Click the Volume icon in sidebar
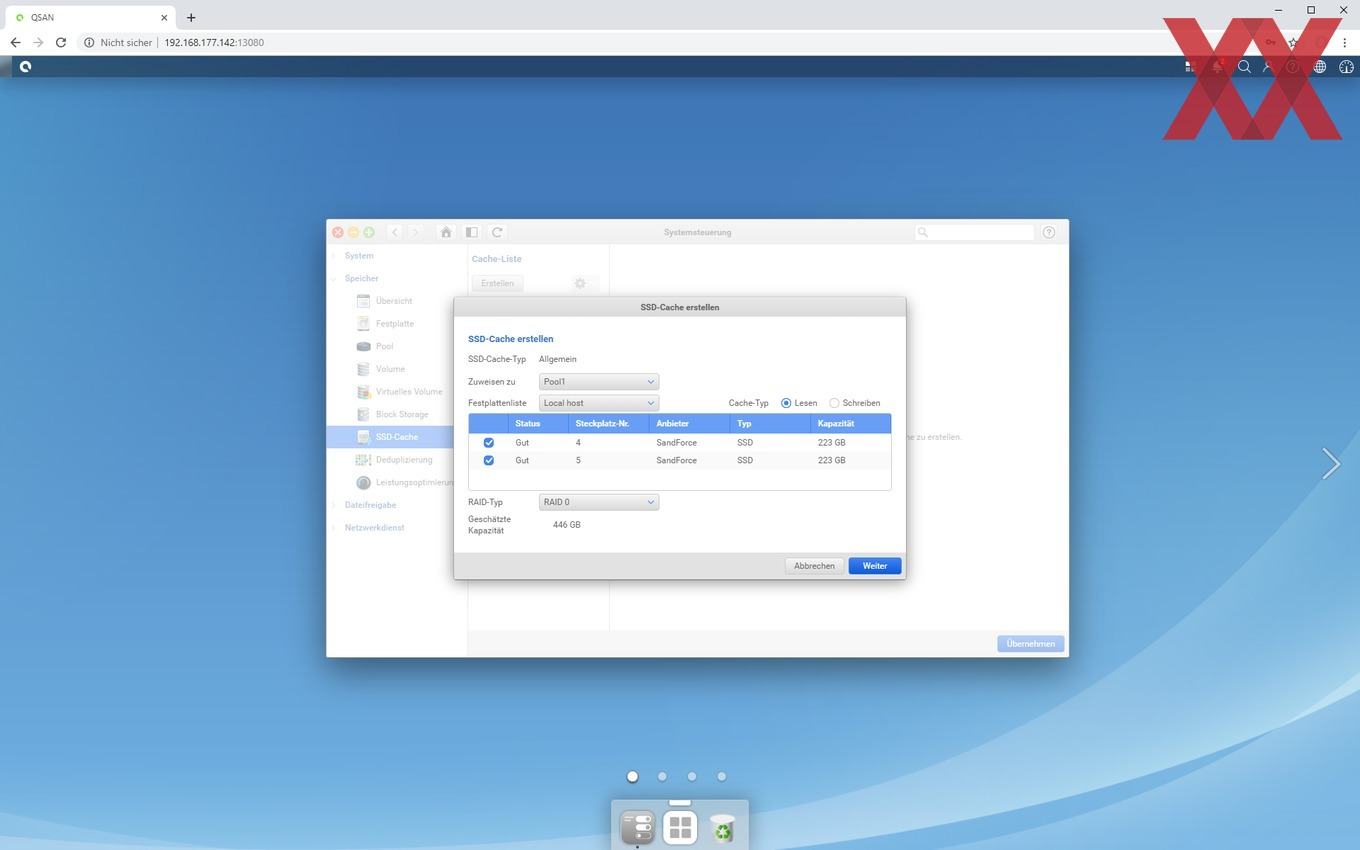Screen dimensions: 1360x850 coord(363,369)
